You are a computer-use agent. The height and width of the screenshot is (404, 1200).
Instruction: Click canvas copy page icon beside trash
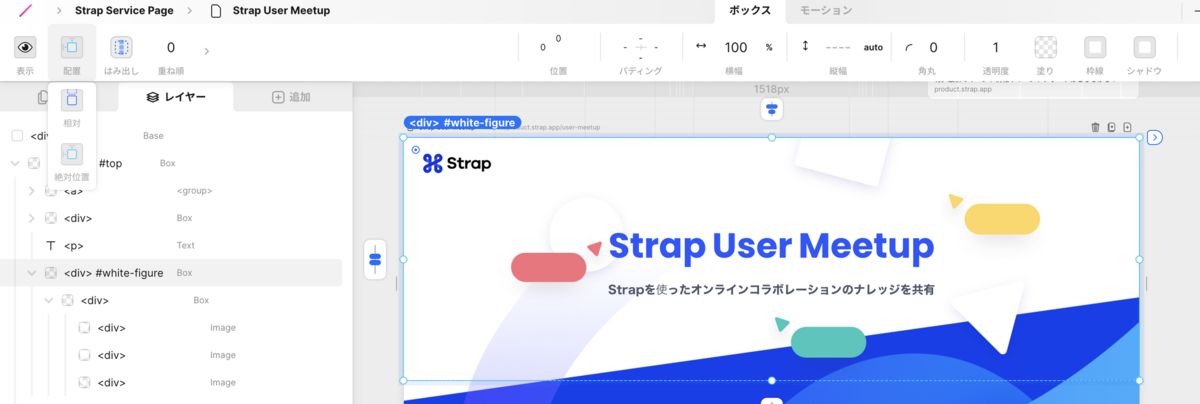[1111, 127]
